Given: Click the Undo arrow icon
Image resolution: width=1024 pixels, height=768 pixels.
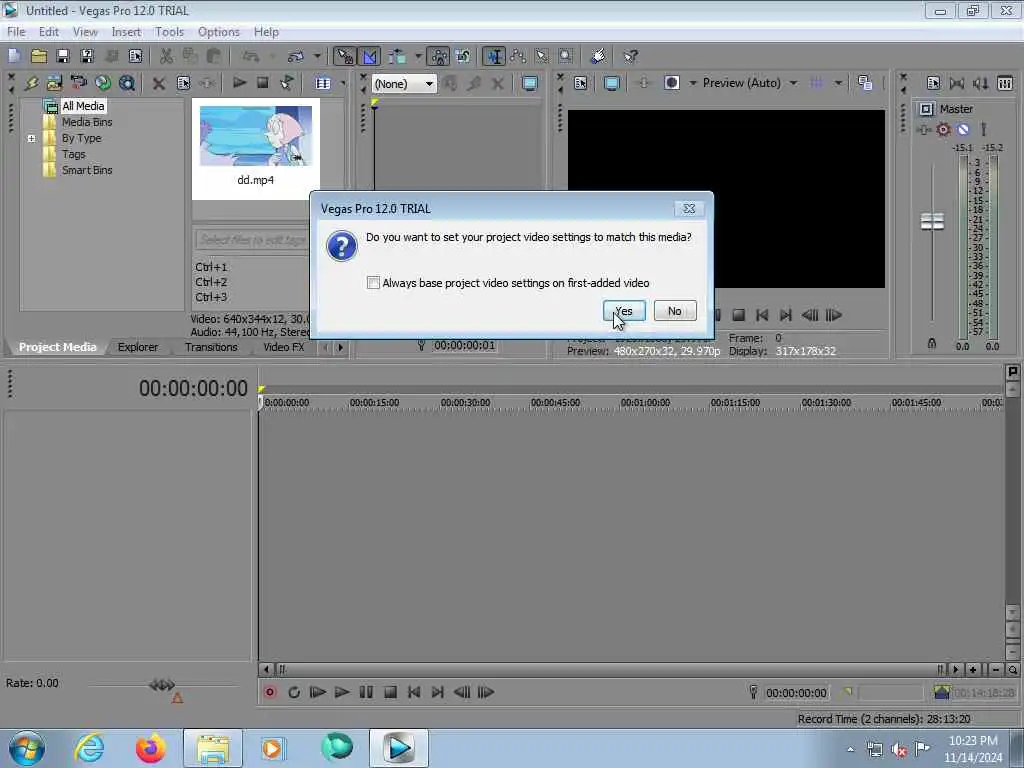Looking at the screenshot, I should click(251, 57).
